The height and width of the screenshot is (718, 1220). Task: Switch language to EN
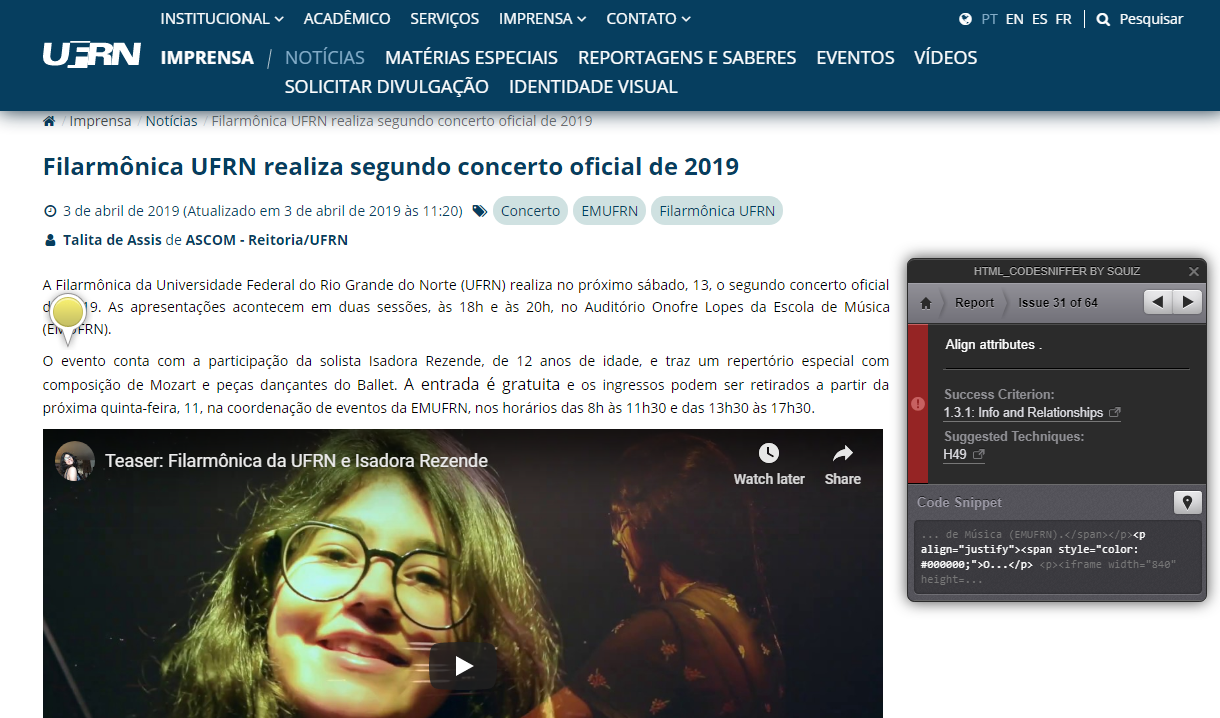click(x=1014, y=19)
